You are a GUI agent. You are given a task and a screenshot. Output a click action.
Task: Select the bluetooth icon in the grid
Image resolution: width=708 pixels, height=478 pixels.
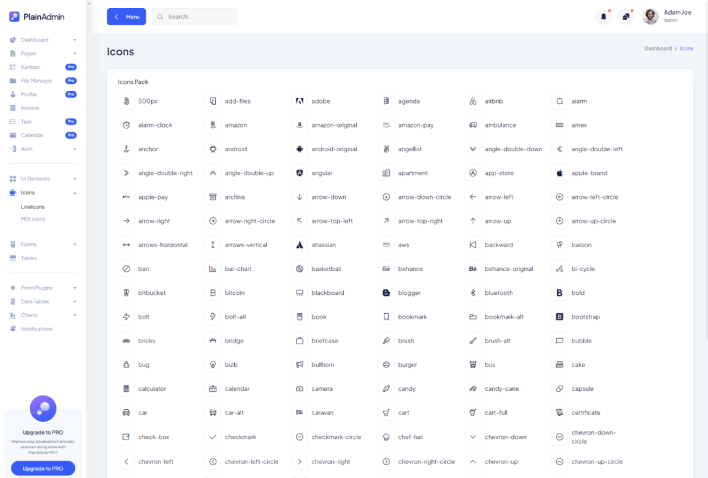(x=473, y=293)
